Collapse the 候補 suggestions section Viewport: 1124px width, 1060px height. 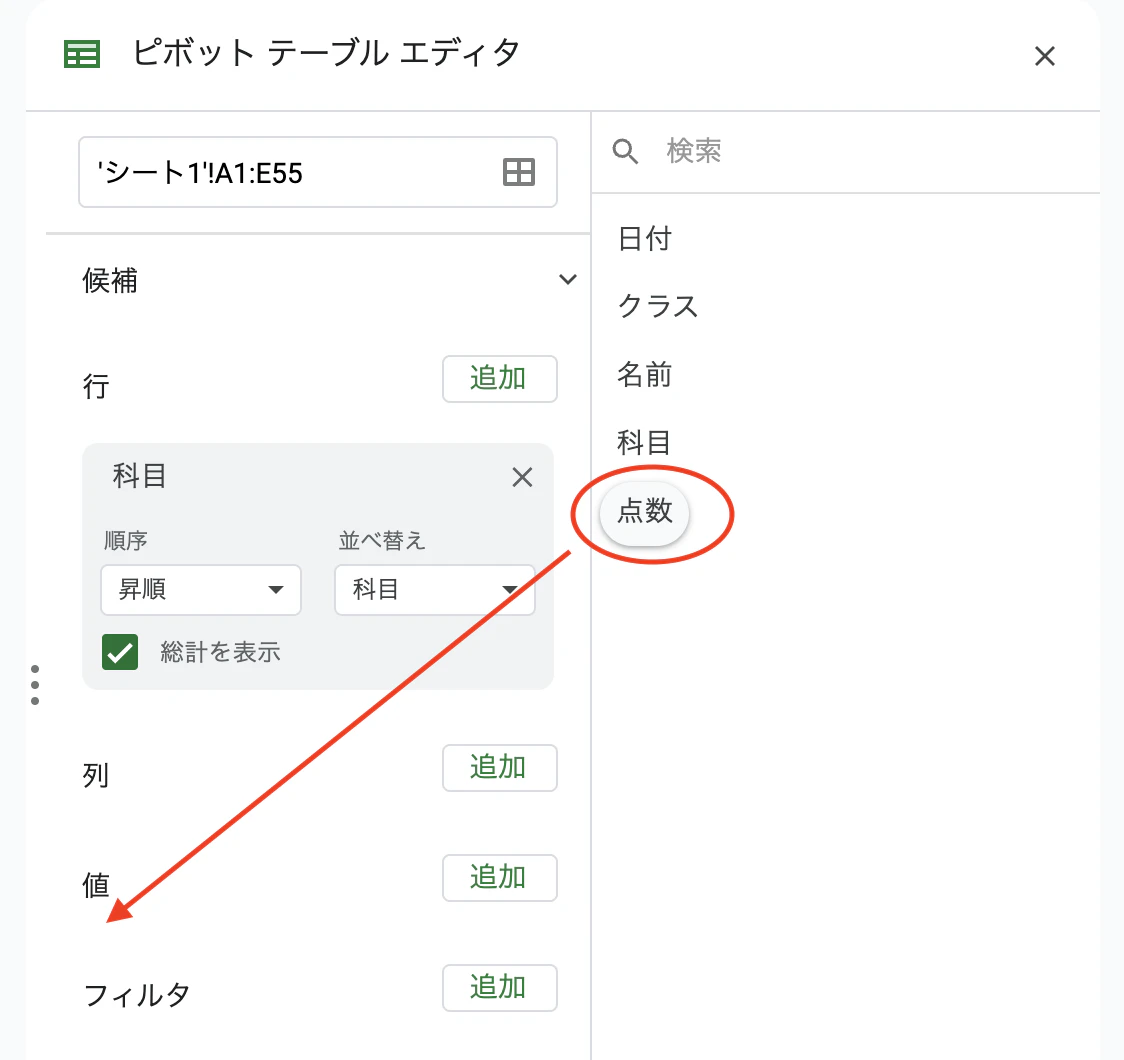pyautogui.click(x=568, y=280)
